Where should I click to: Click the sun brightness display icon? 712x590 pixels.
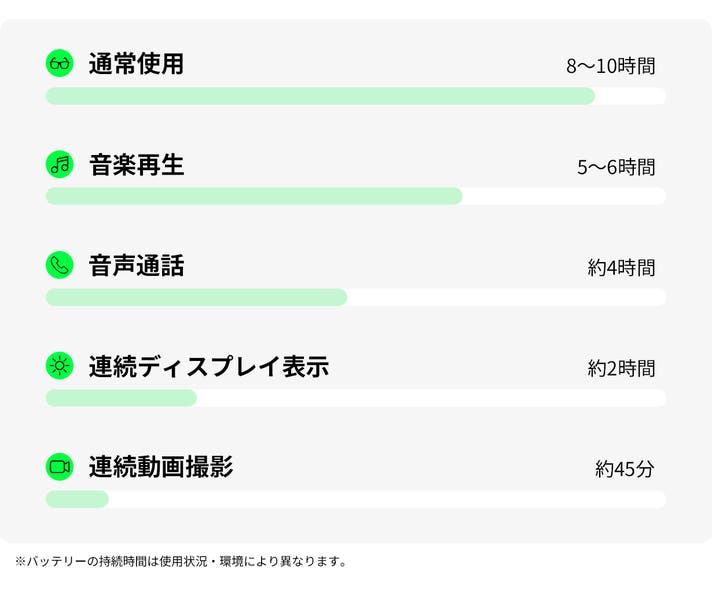(60, 366)
